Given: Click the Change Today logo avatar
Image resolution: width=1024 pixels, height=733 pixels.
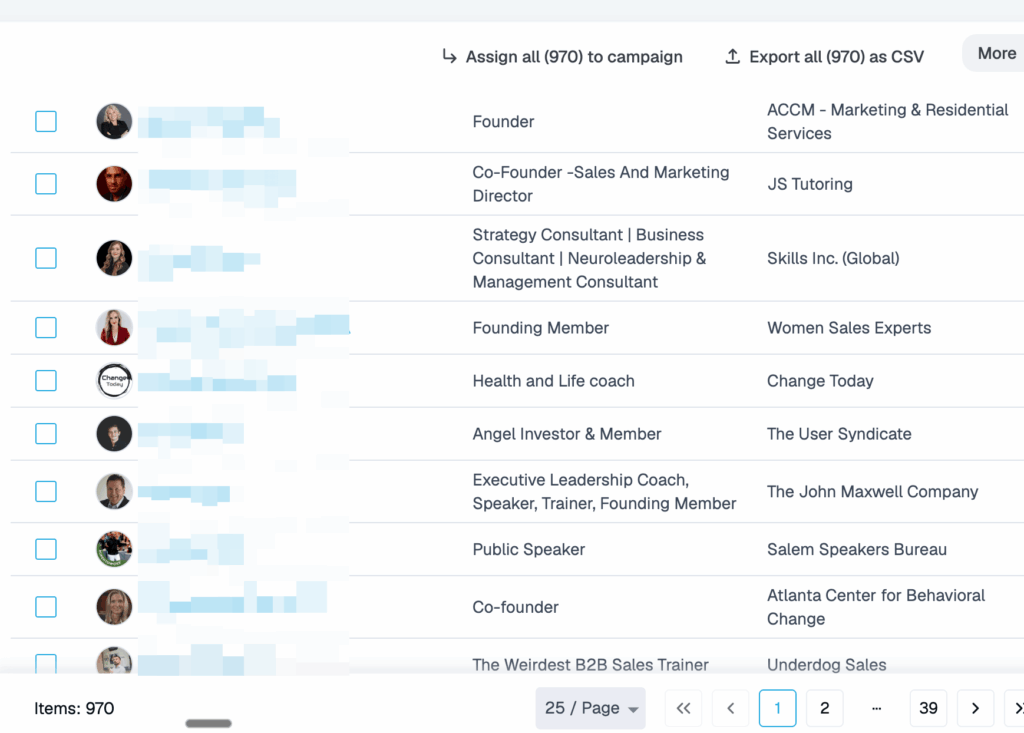Looking at the screenshot, I should (114, 380).
